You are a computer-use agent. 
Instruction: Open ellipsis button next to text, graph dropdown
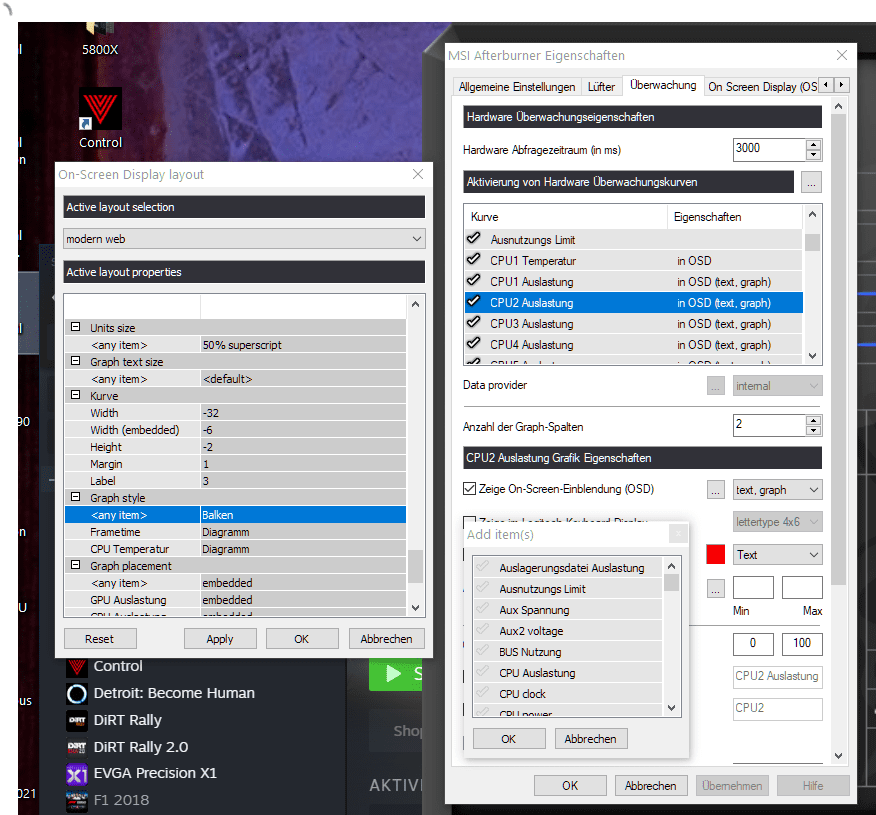point(716,490)
